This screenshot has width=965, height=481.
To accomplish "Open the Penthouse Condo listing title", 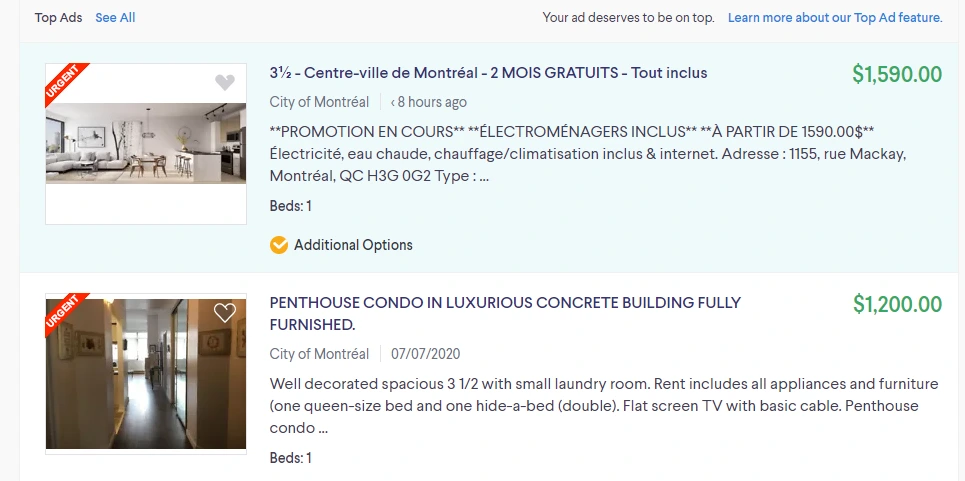I will click(x=505, y=314).
